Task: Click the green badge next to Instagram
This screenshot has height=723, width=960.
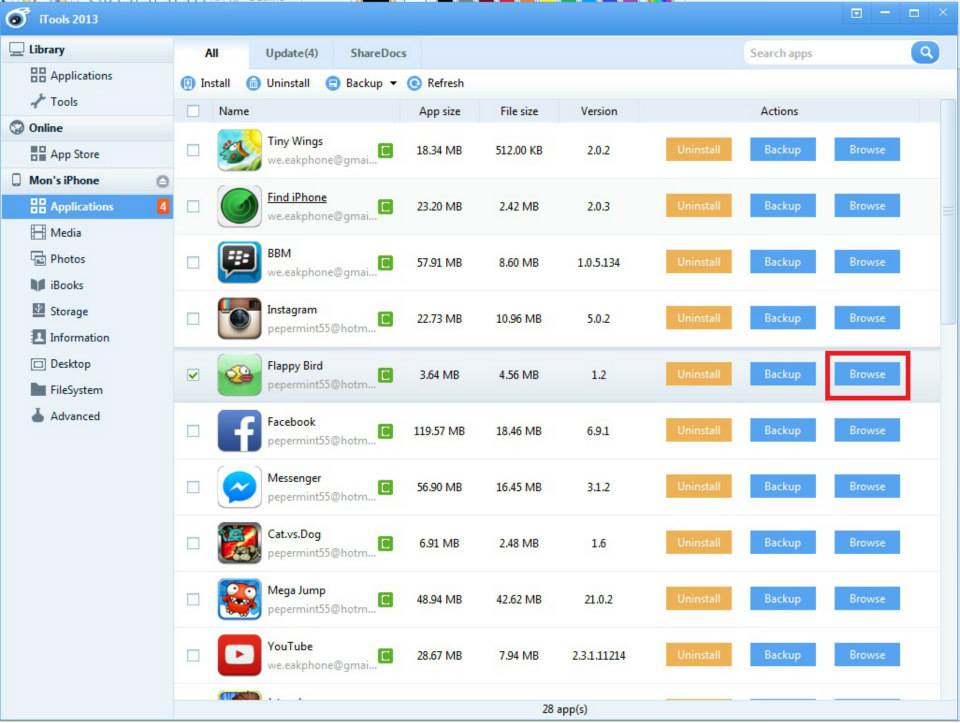Action: 385,318
